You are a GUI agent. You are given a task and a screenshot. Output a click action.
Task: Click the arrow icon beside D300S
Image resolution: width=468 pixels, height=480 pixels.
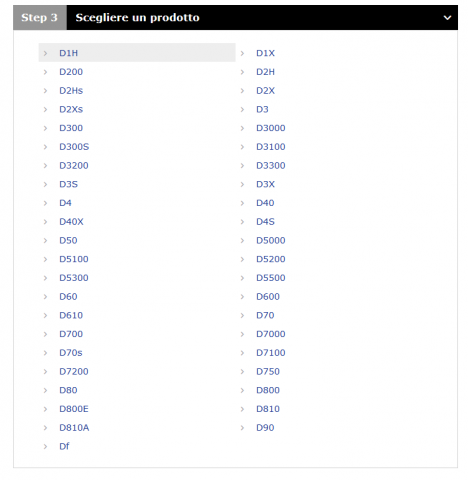tap(45, 147)
